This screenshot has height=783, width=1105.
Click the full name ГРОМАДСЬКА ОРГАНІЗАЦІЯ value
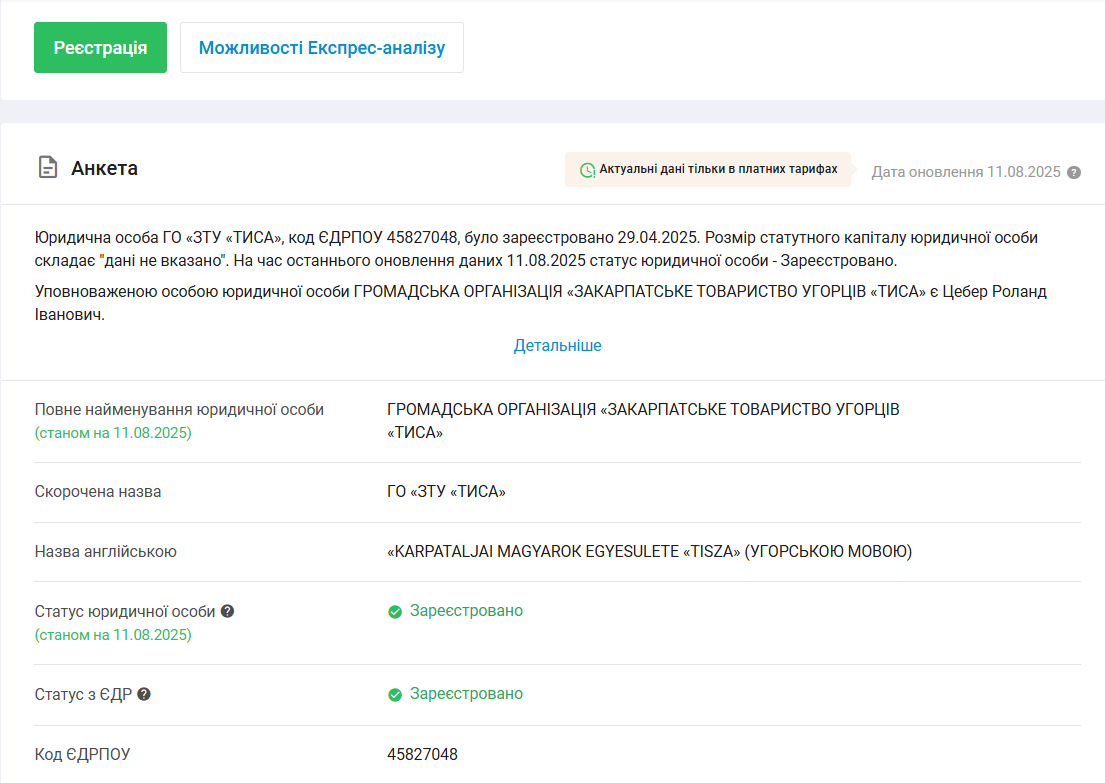[643, 421]
